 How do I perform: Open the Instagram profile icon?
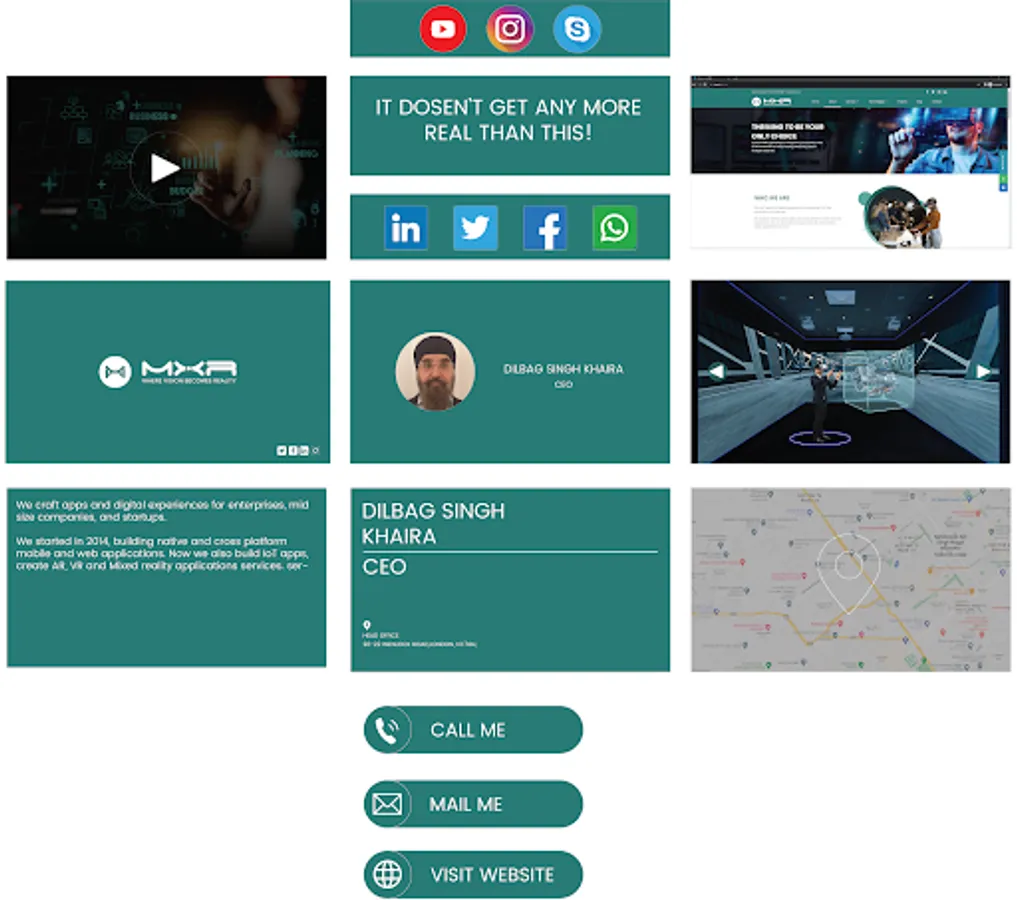[x=510, y=29]
